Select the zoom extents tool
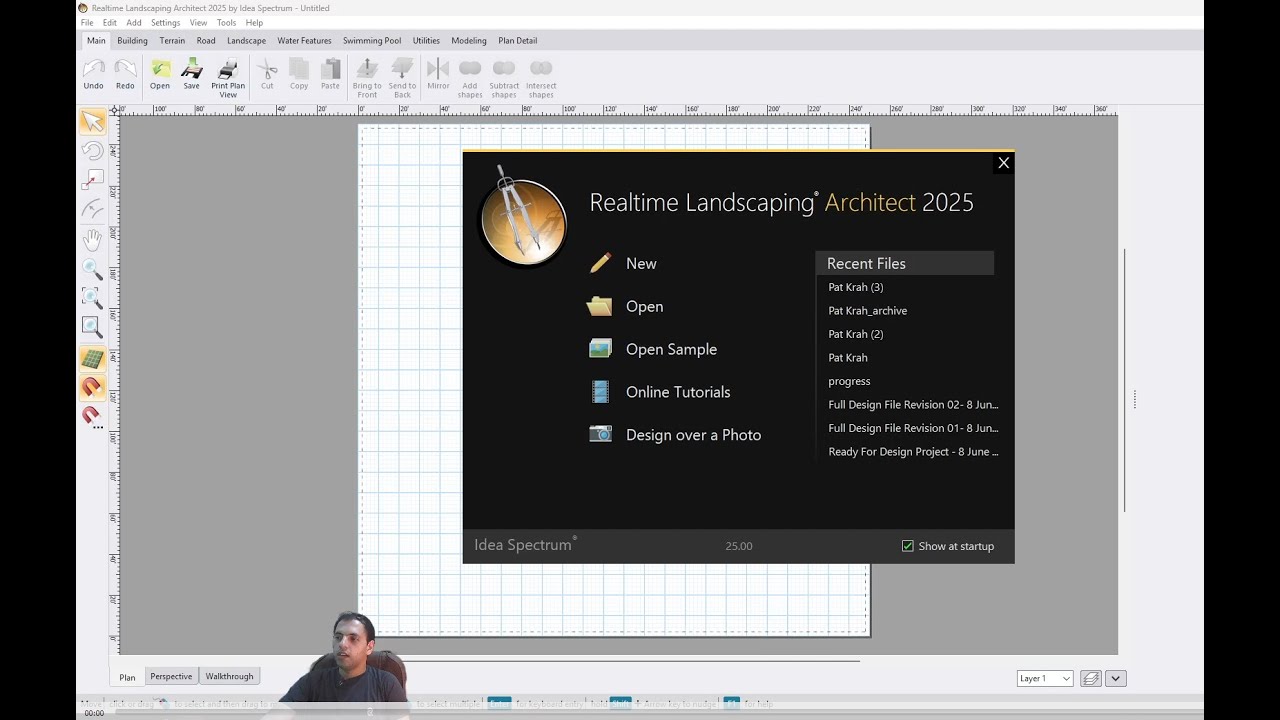1280x720 pixels. 92,327
